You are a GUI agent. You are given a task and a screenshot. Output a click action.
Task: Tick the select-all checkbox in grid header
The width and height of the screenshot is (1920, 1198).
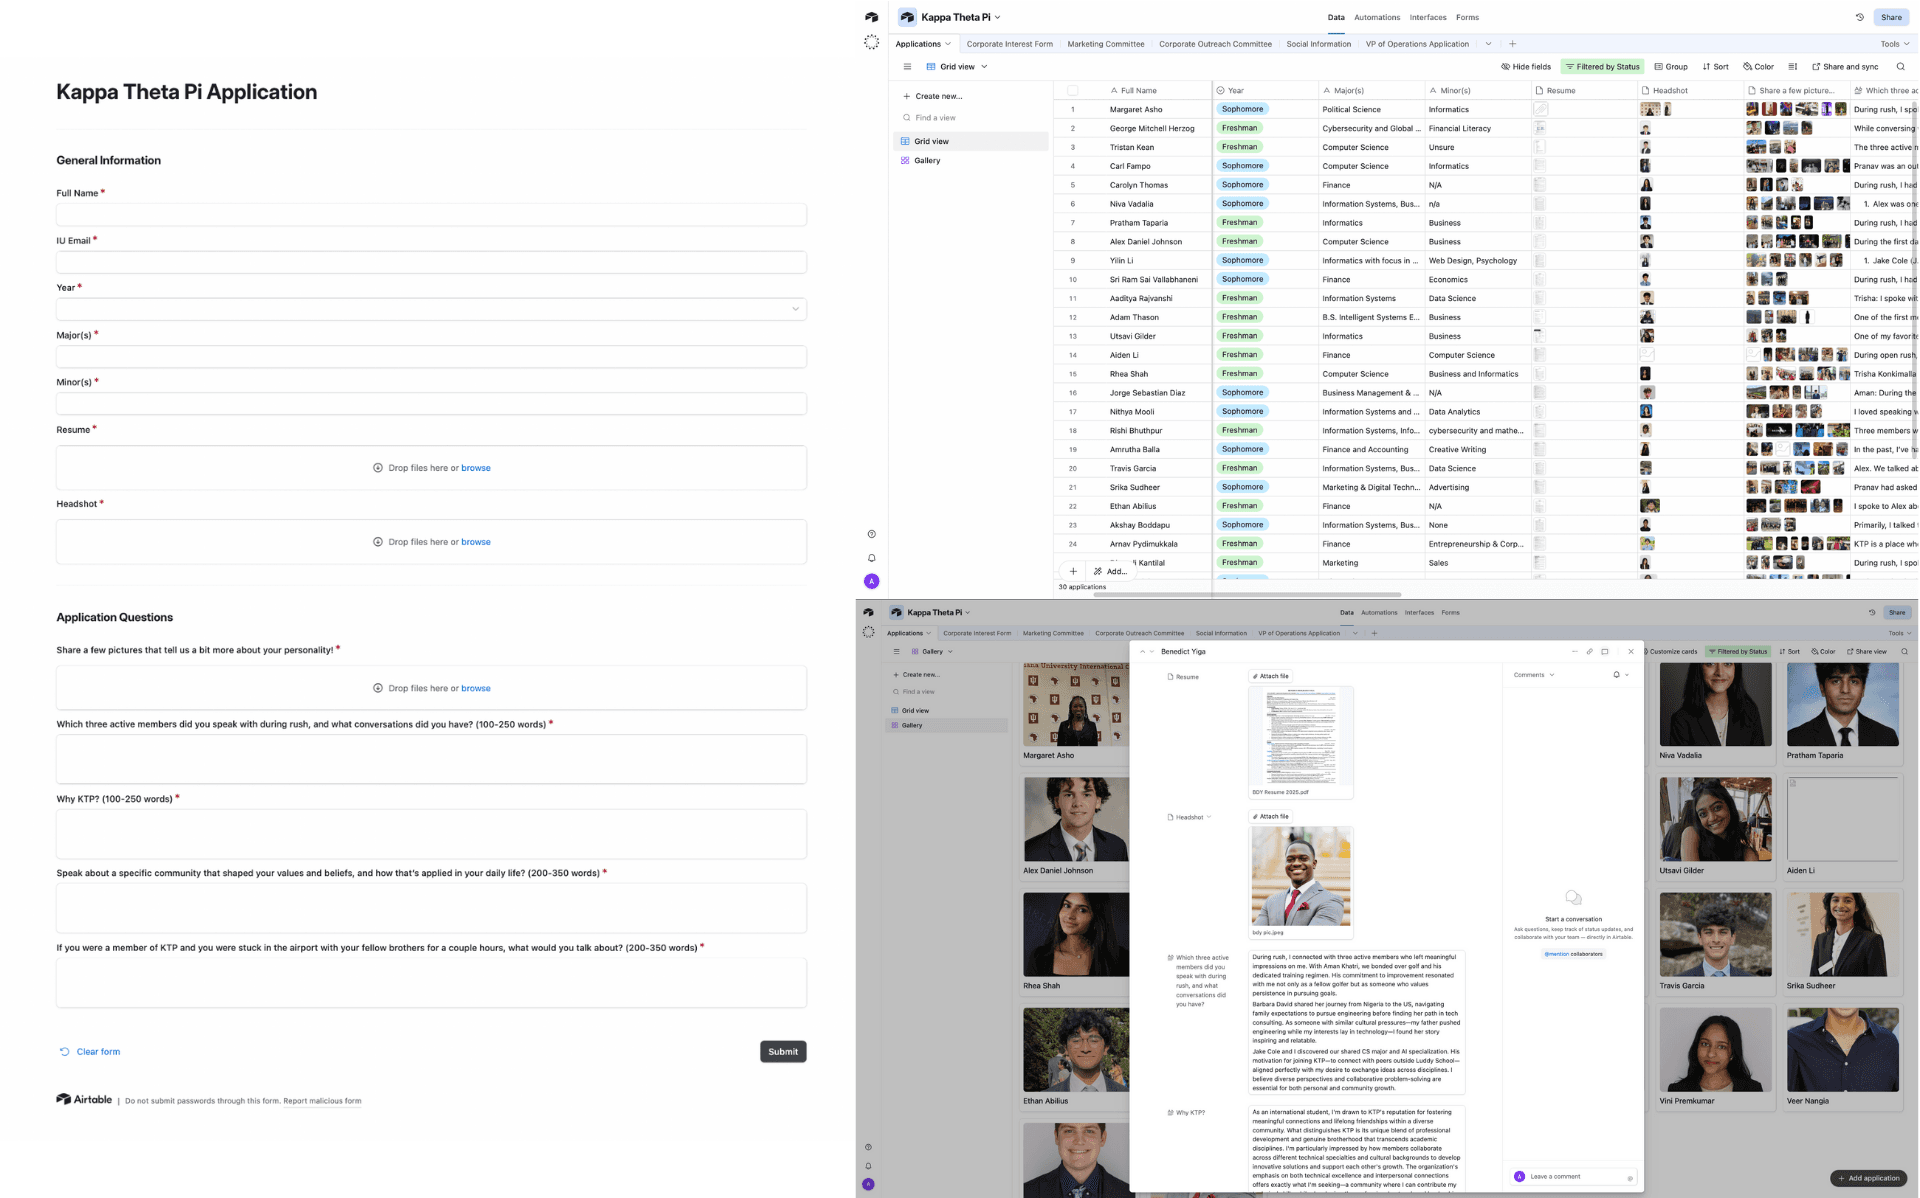tap(1072, 90)
